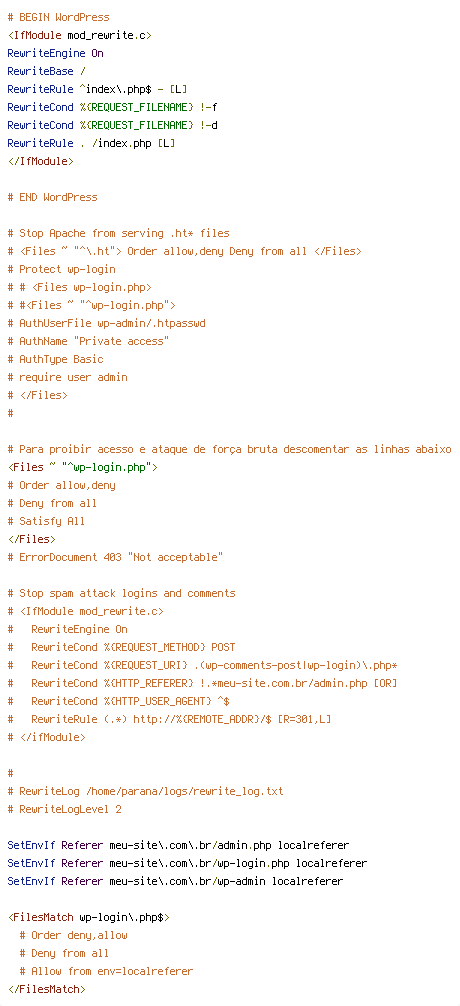Click the ErrorDocument 403 comment line

115,556
